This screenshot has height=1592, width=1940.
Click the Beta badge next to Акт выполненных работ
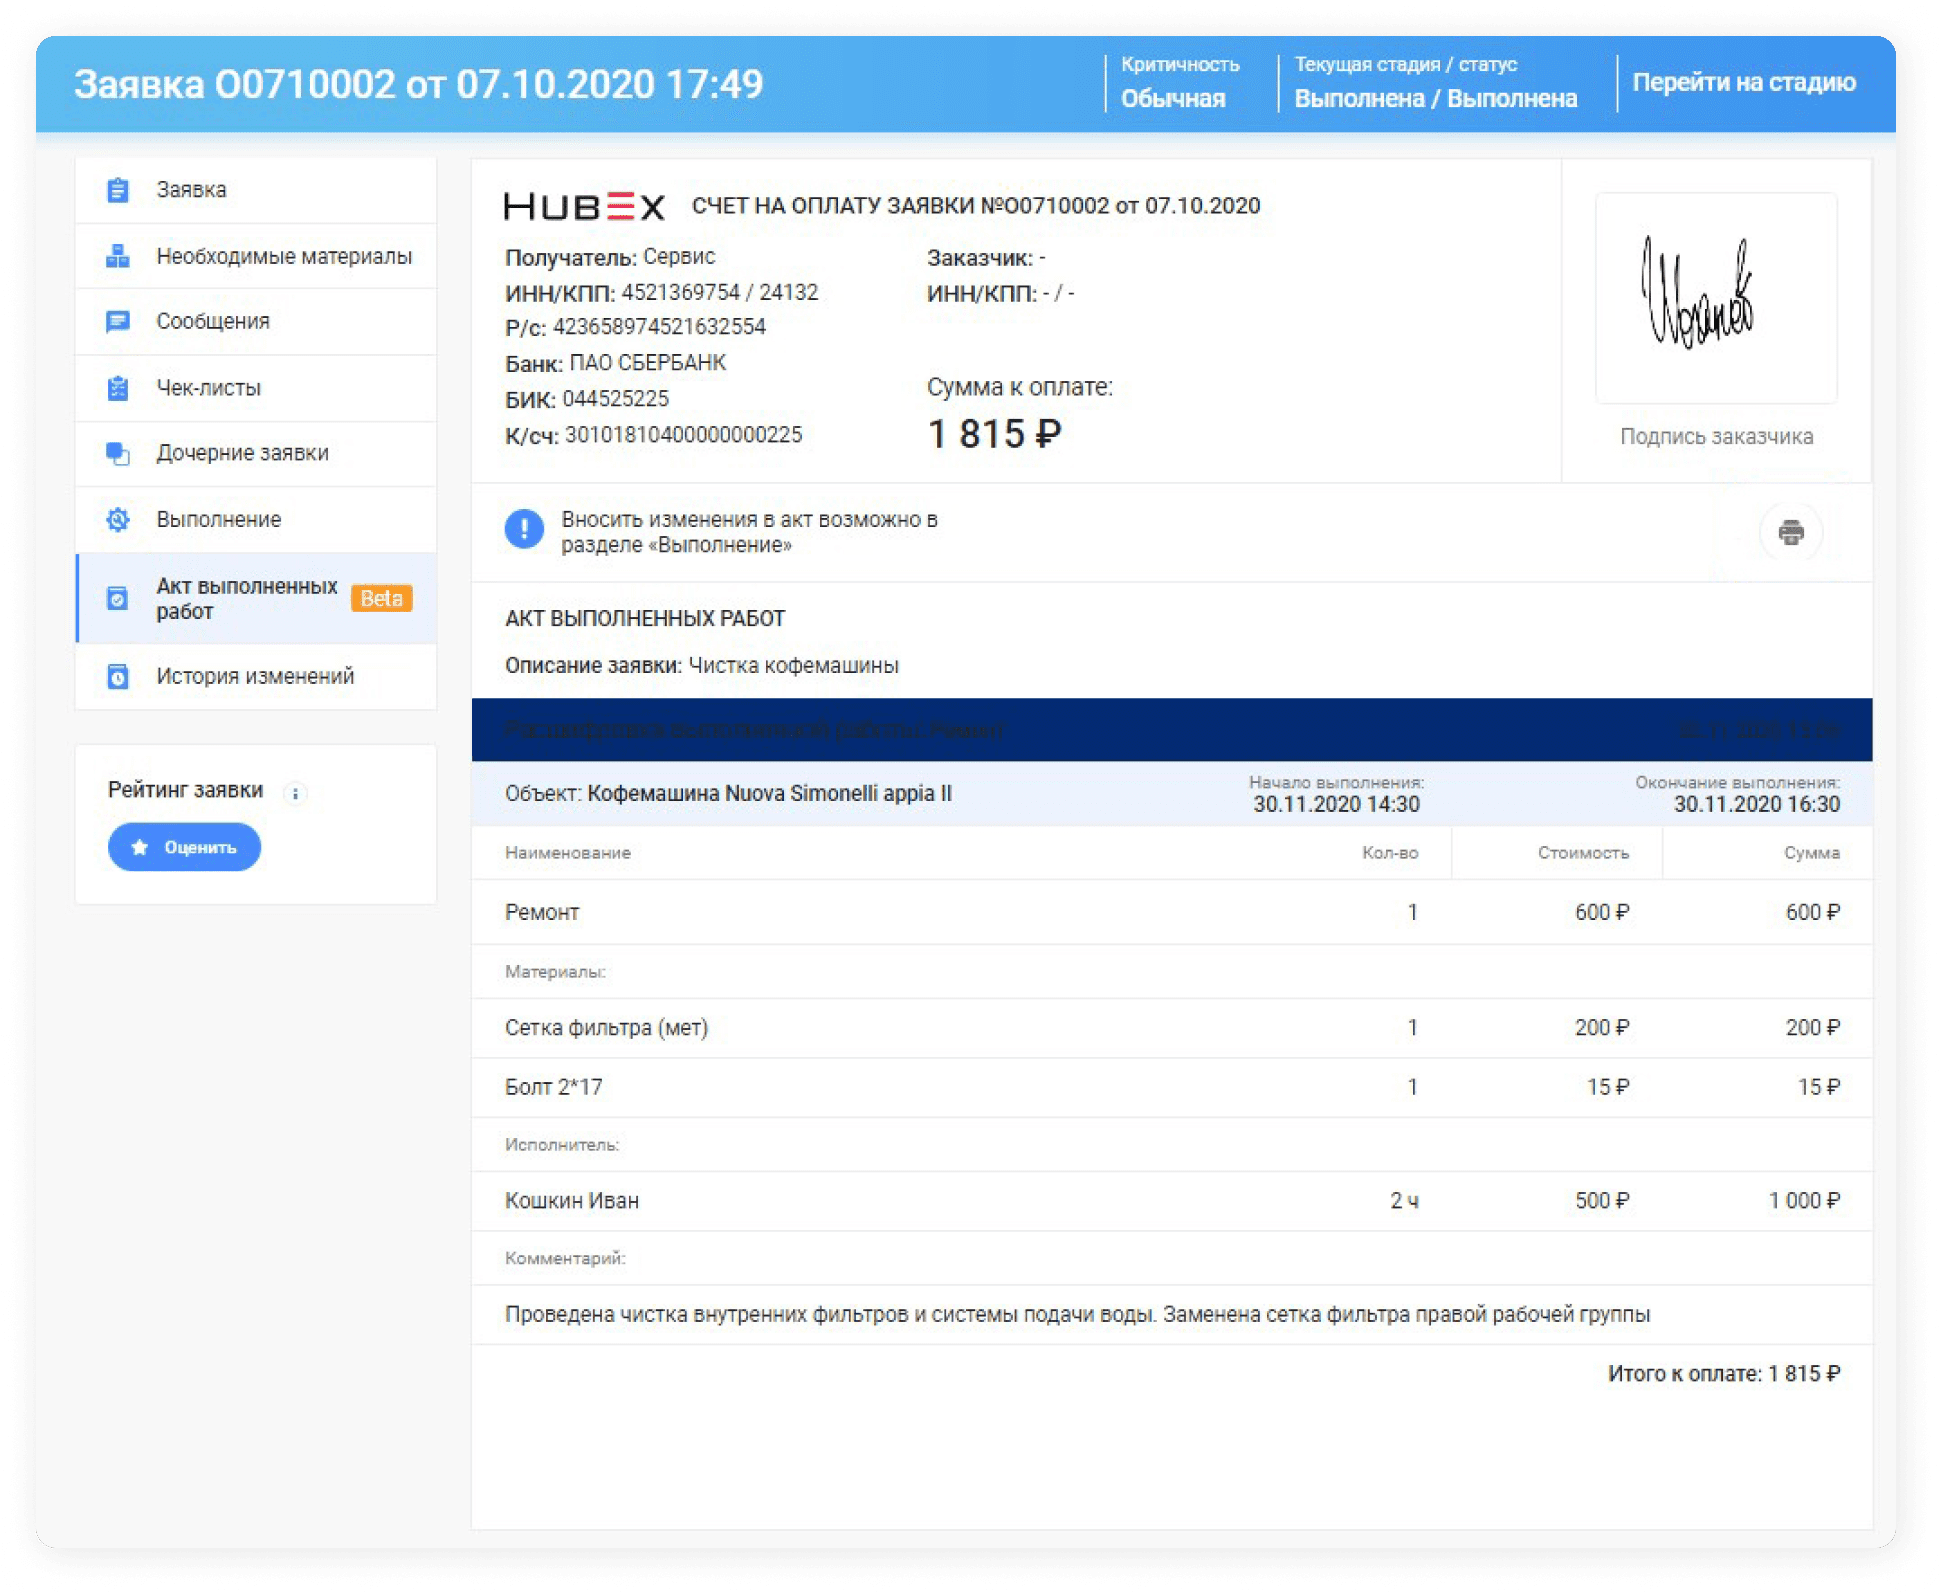382,598
